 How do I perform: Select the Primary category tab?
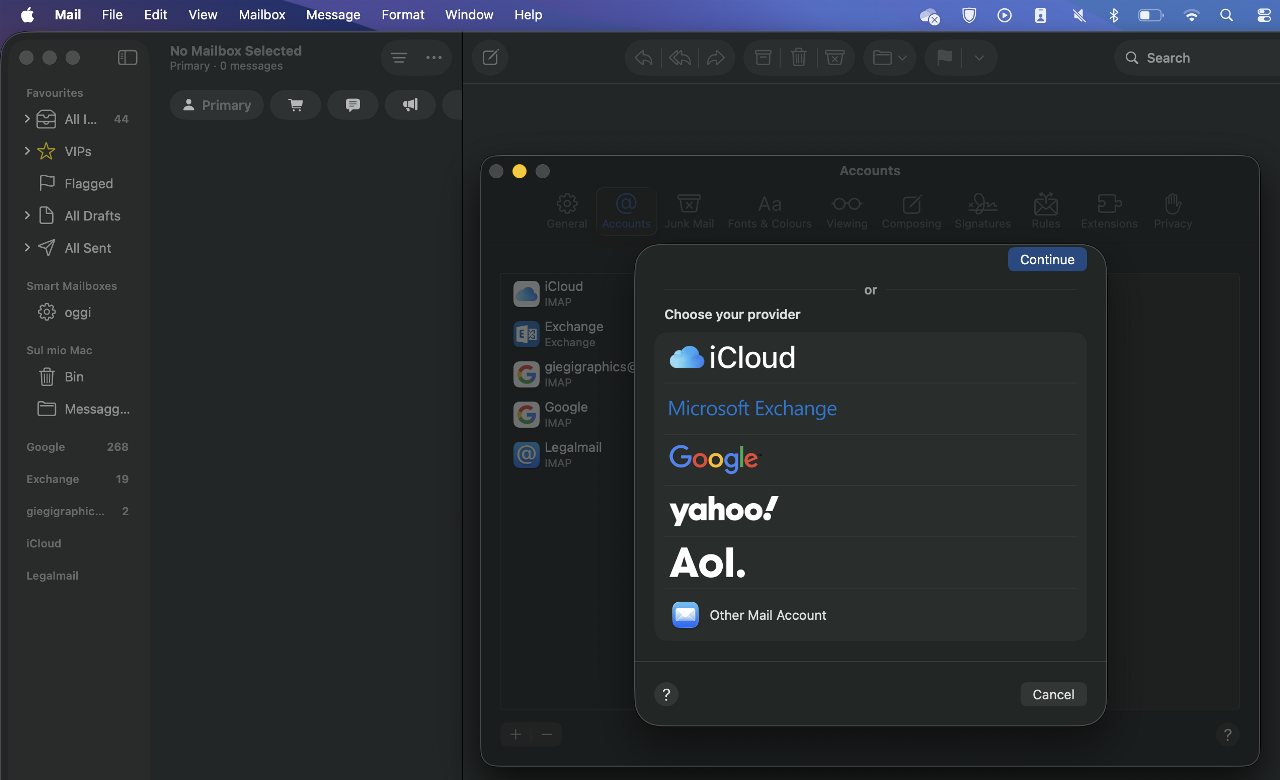(x=216, y=105)
